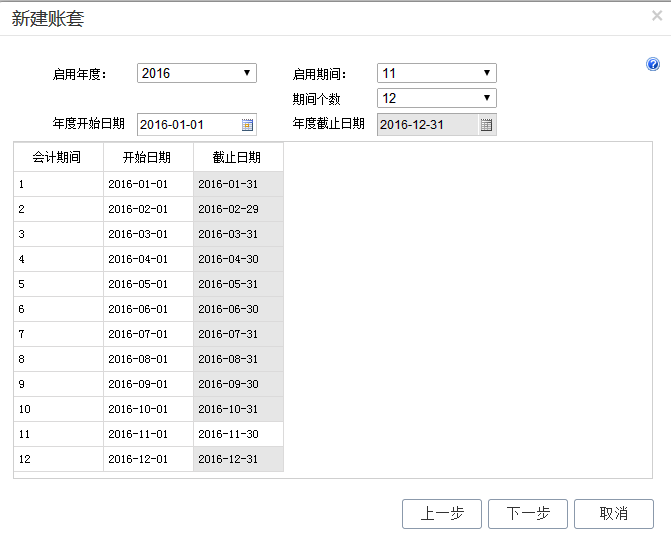This screenshot has height=537, width=671.
Task: Cancel with the 取消 button
Action: point(613,513)
